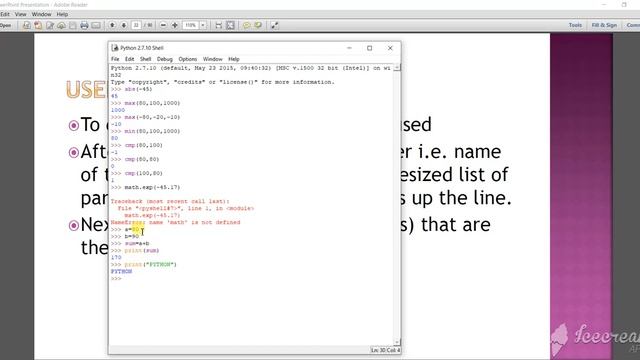Click the fit one full page icon
The height and width of the screenshot is (360, 640).
(x=230, y=25)
